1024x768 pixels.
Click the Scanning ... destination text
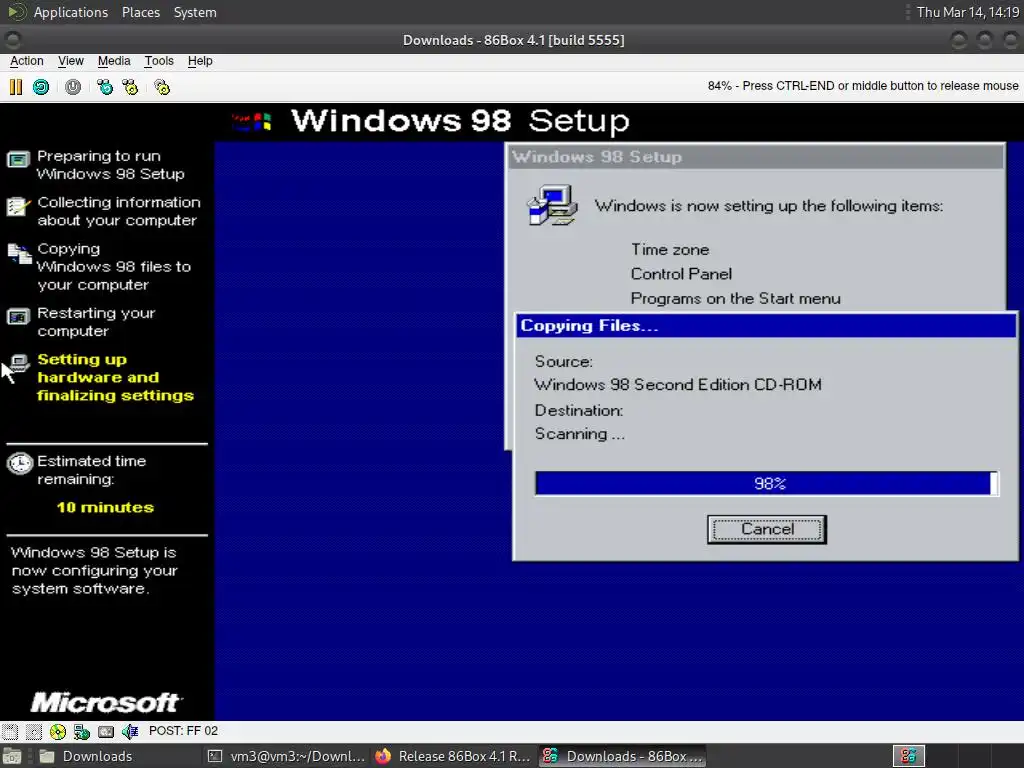tap(579, 434)
